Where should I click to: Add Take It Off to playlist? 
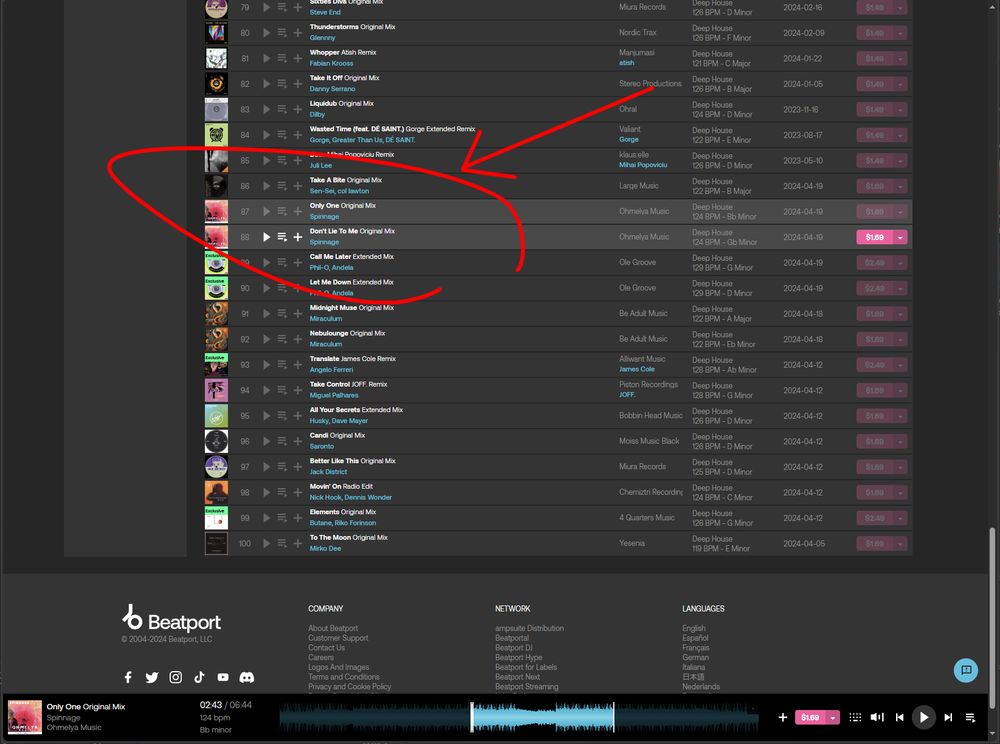click(298, 84)
